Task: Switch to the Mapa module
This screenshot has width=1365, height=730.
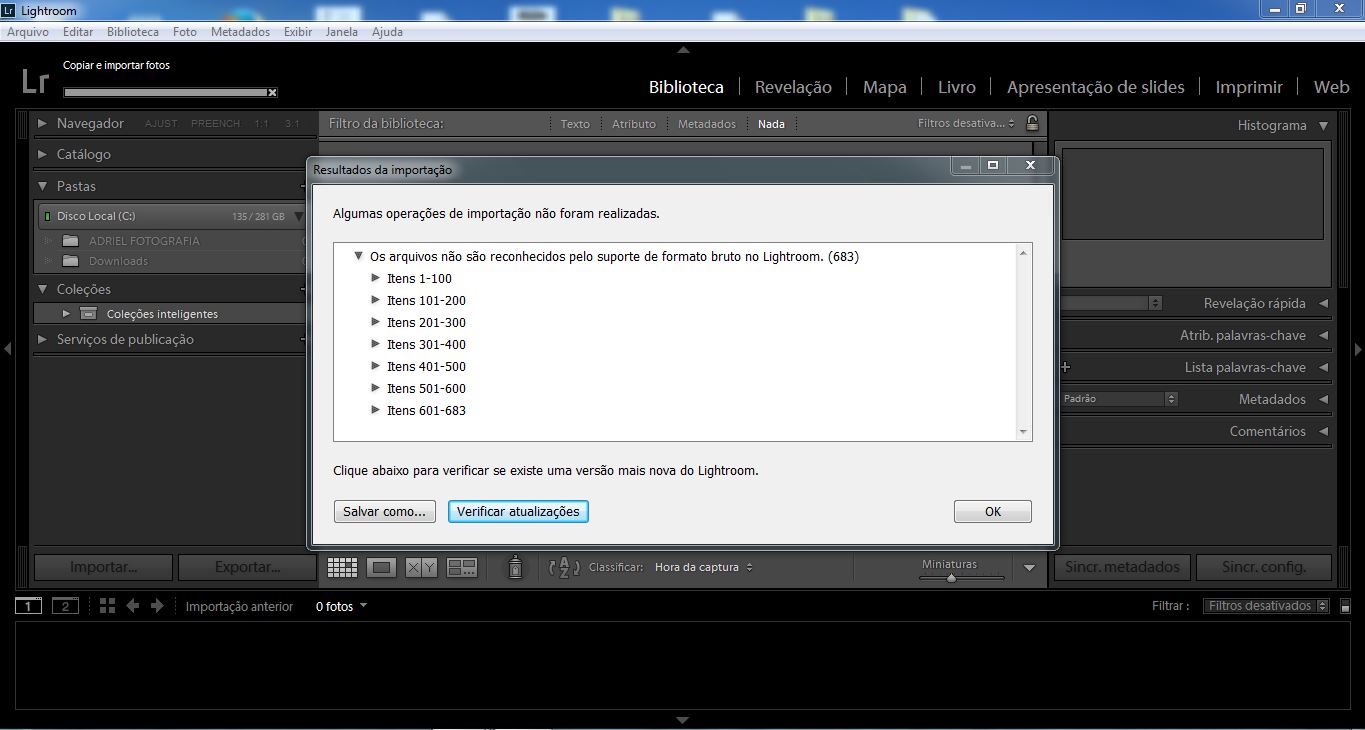Action: point(885,87)
